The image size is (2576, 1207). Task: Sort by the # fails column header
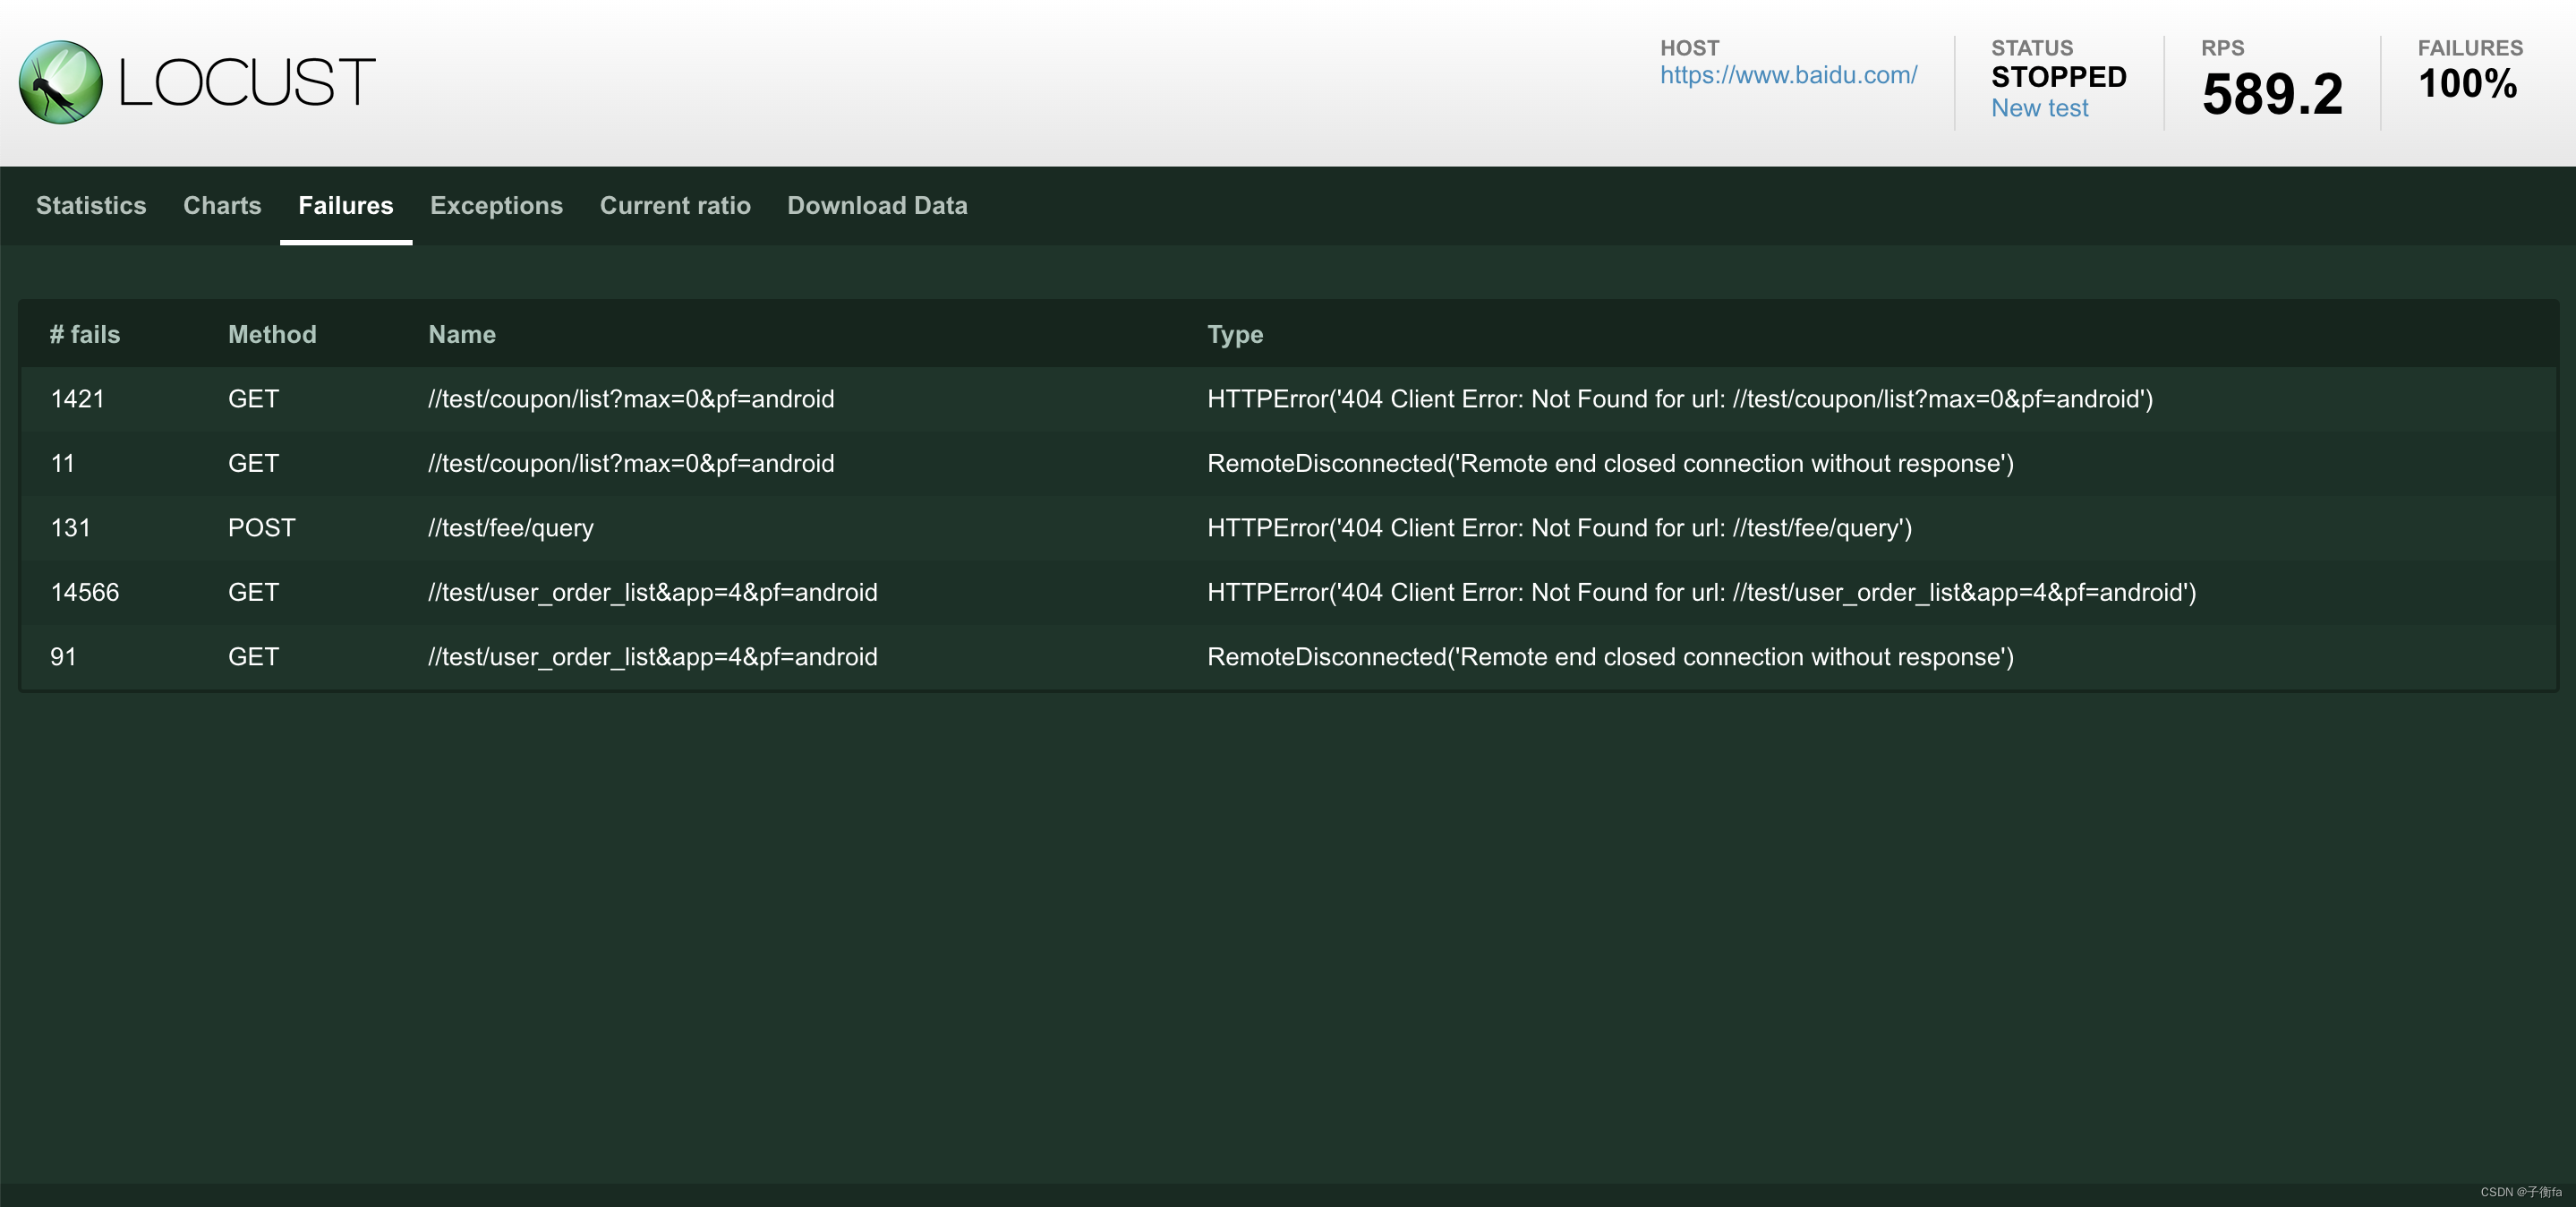point(85,334)
